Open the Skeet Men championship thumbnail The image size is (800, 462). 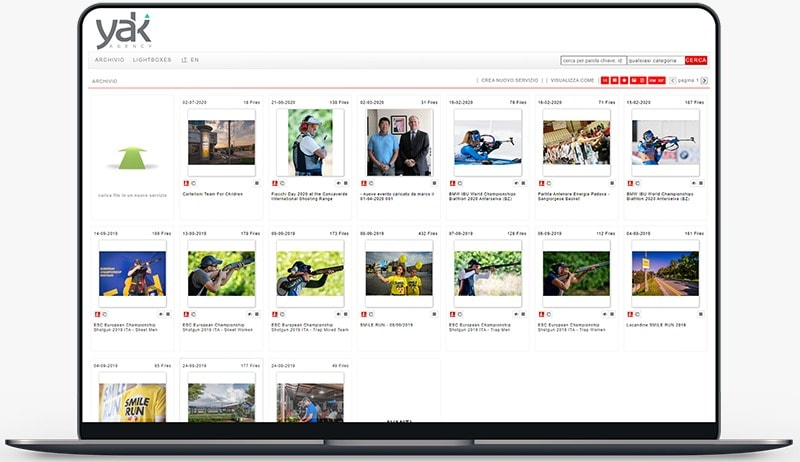(x=133, y=273)
